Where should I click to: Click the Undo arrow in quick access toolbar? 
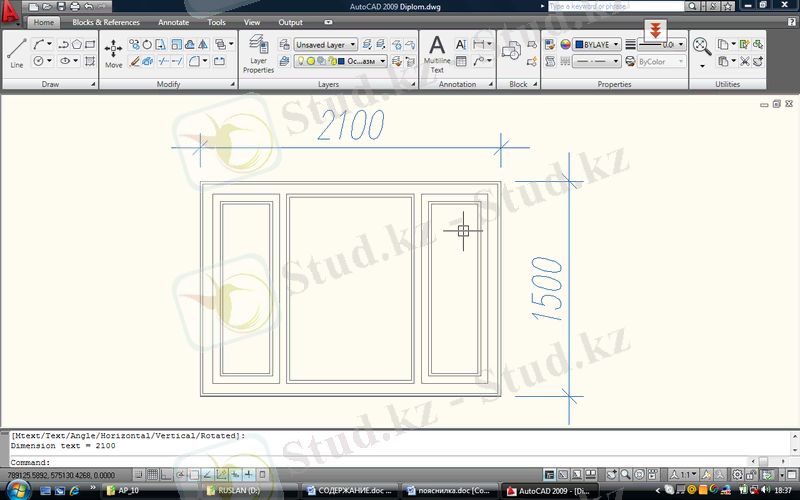click(x=88, y=7)
